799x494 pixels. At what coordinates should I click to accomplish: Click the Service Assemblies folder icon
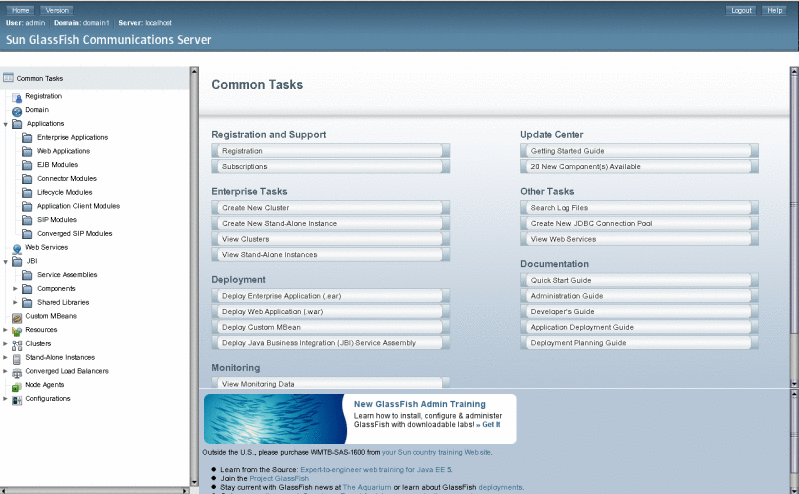[x=27, y=275]
